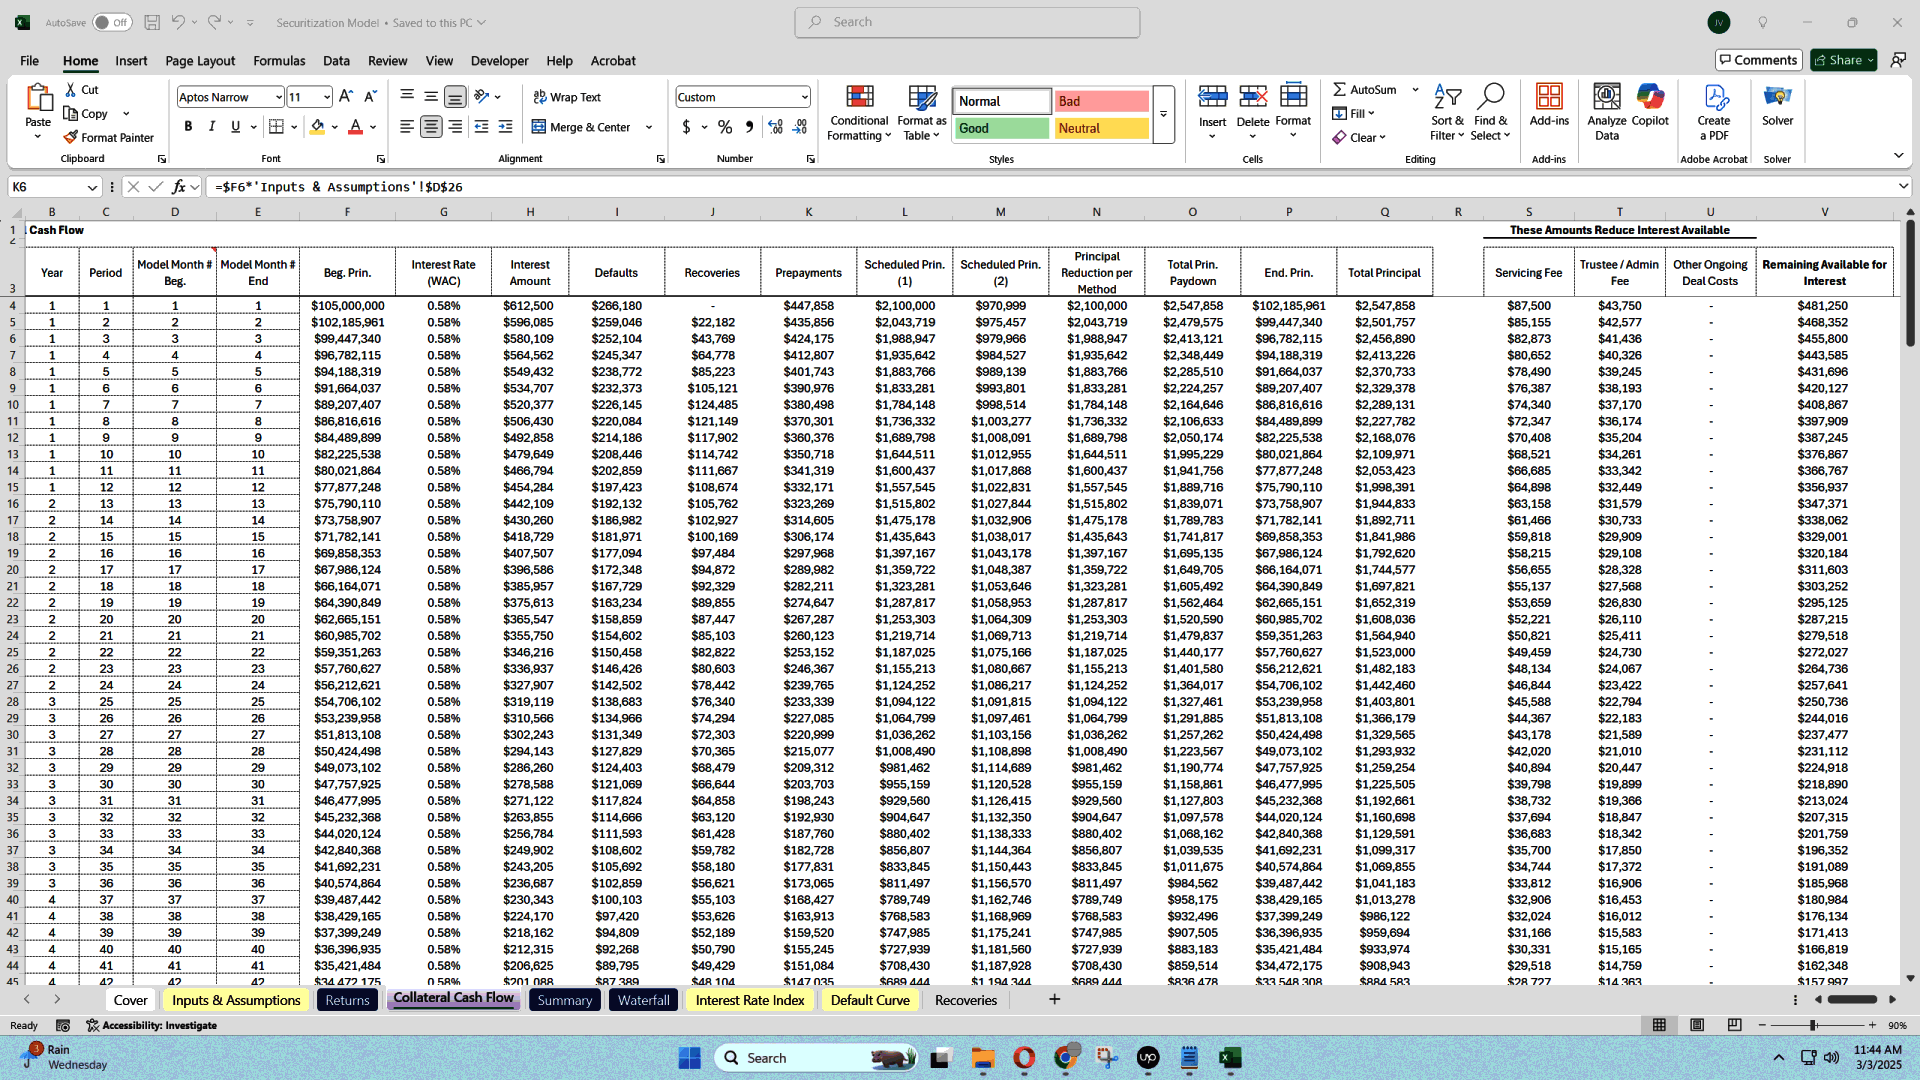
Task: Open Inputs & Assumptions sheet tab
Action: pyautogui.click(x=236, y=1000)
